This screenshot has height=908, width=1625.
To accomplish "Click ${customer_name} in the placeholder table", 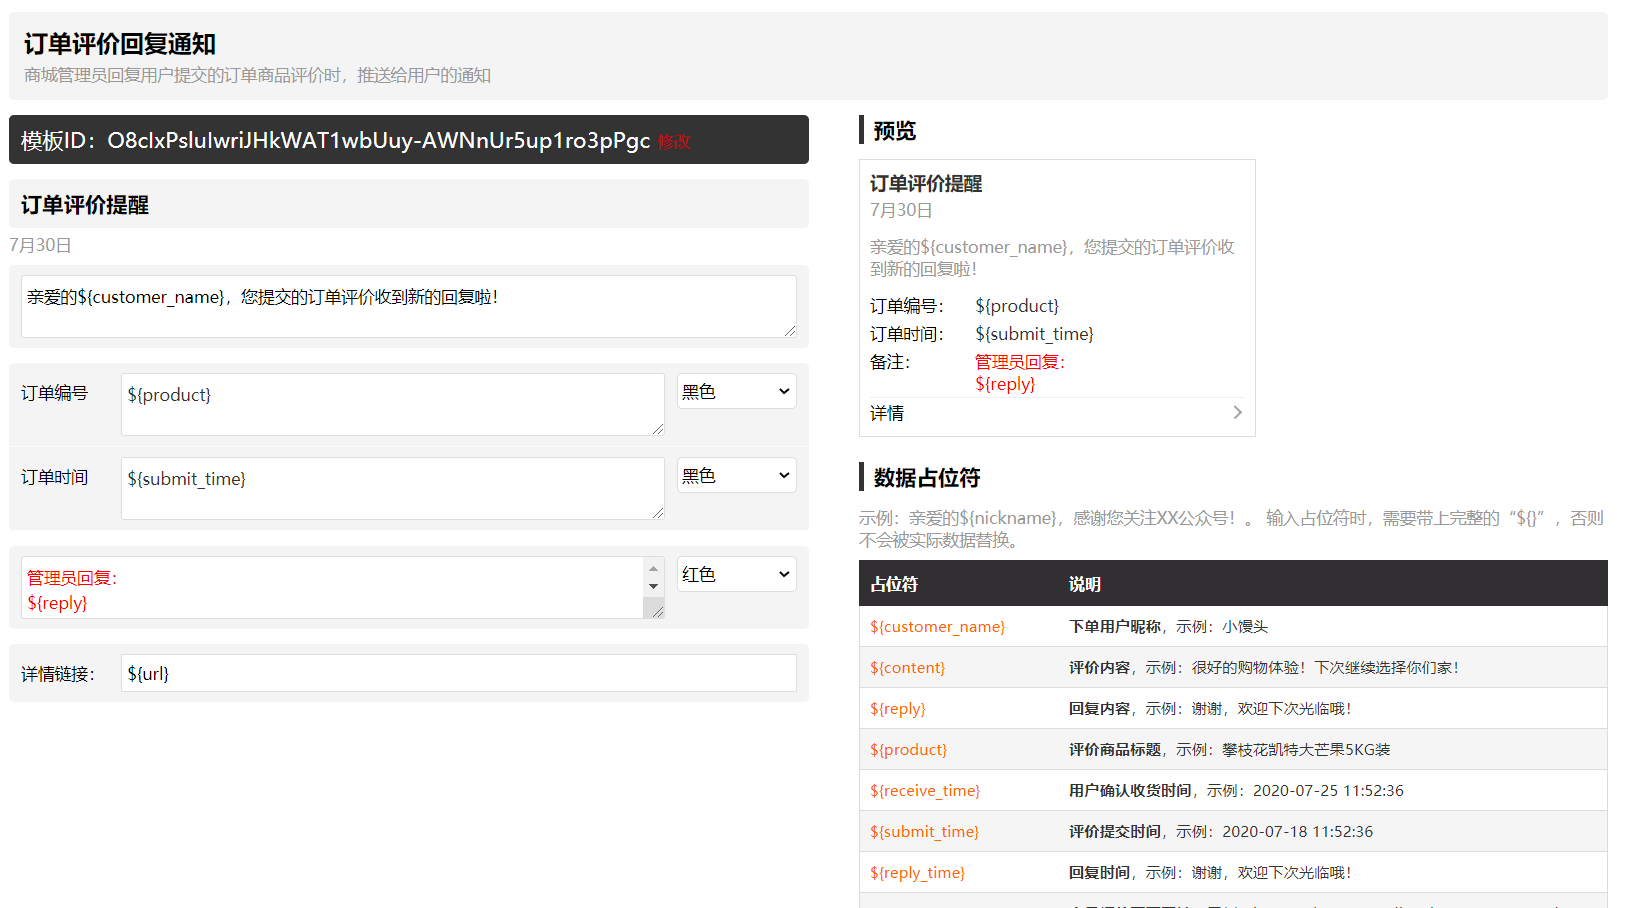I will click(937, 627).
